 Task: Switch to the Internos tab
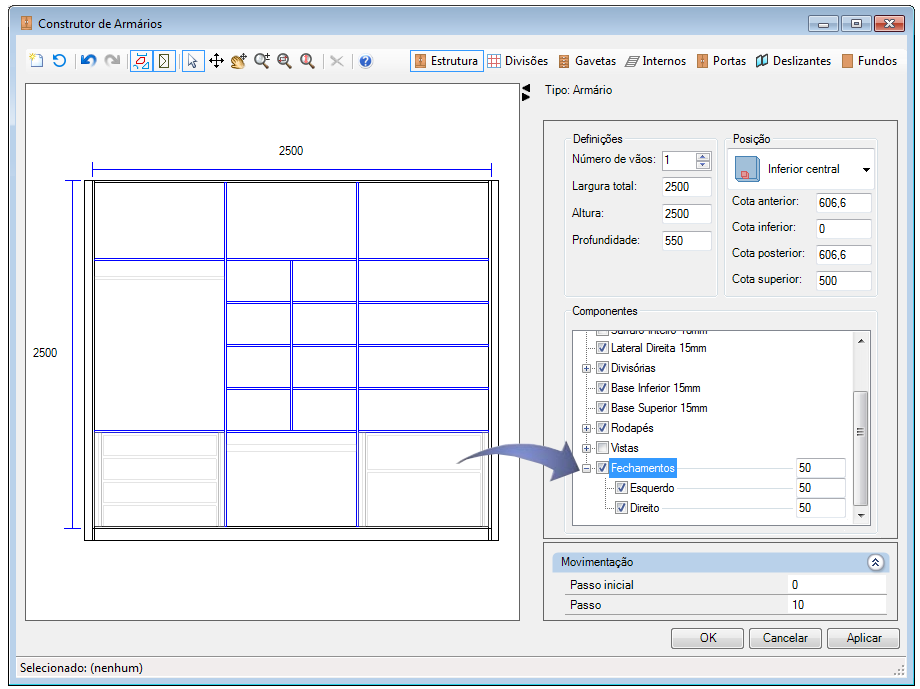click(x=656, y=61)
